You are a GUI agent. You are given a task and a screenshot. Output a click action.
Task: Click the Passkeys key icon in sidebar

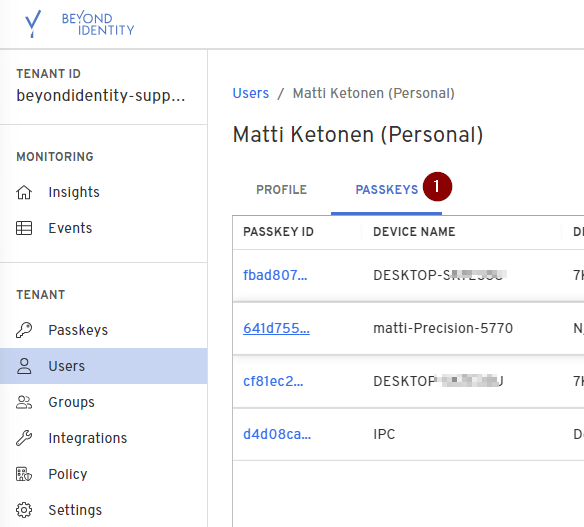(24, 330)
